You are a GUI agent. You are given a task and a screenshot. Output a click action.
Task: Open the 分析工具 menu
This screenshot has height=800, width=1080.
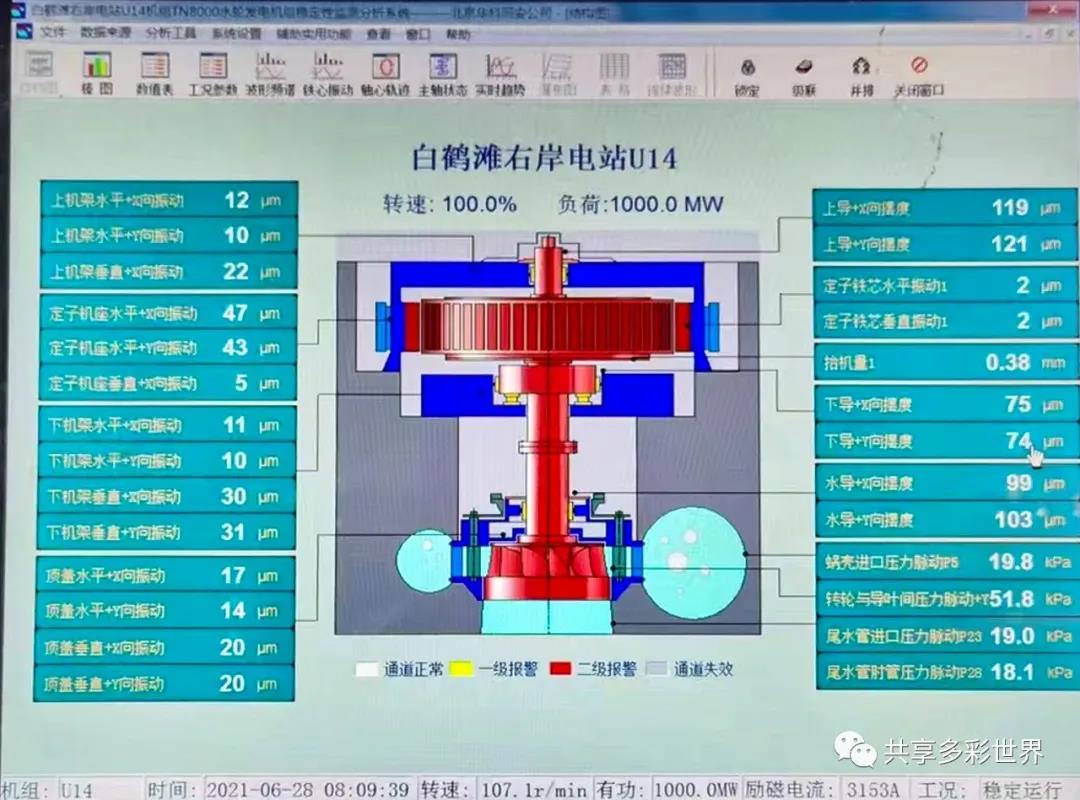pos(170,32)
